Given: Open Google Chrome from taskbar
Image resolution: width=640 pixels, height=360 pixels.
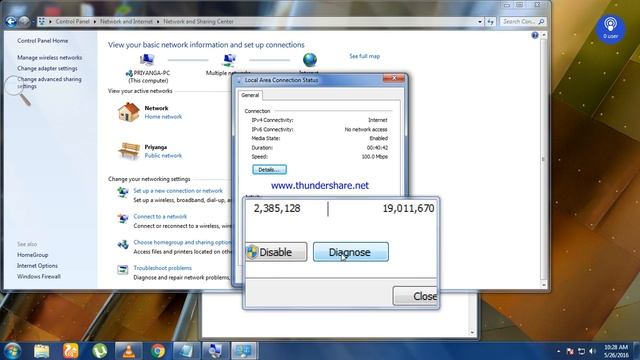Looking at the screenshot, I should coord(158,351).
